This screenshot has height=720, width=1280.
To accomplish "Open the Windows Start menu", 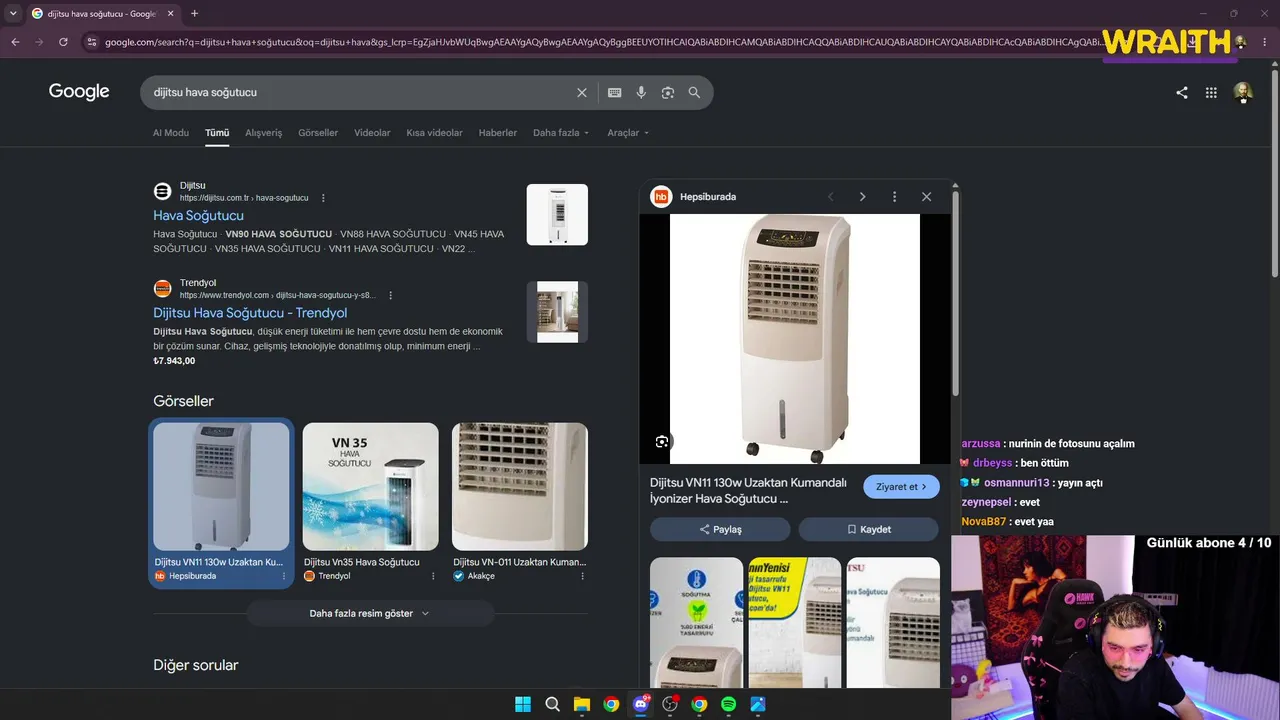I will (x=522, y=704).
